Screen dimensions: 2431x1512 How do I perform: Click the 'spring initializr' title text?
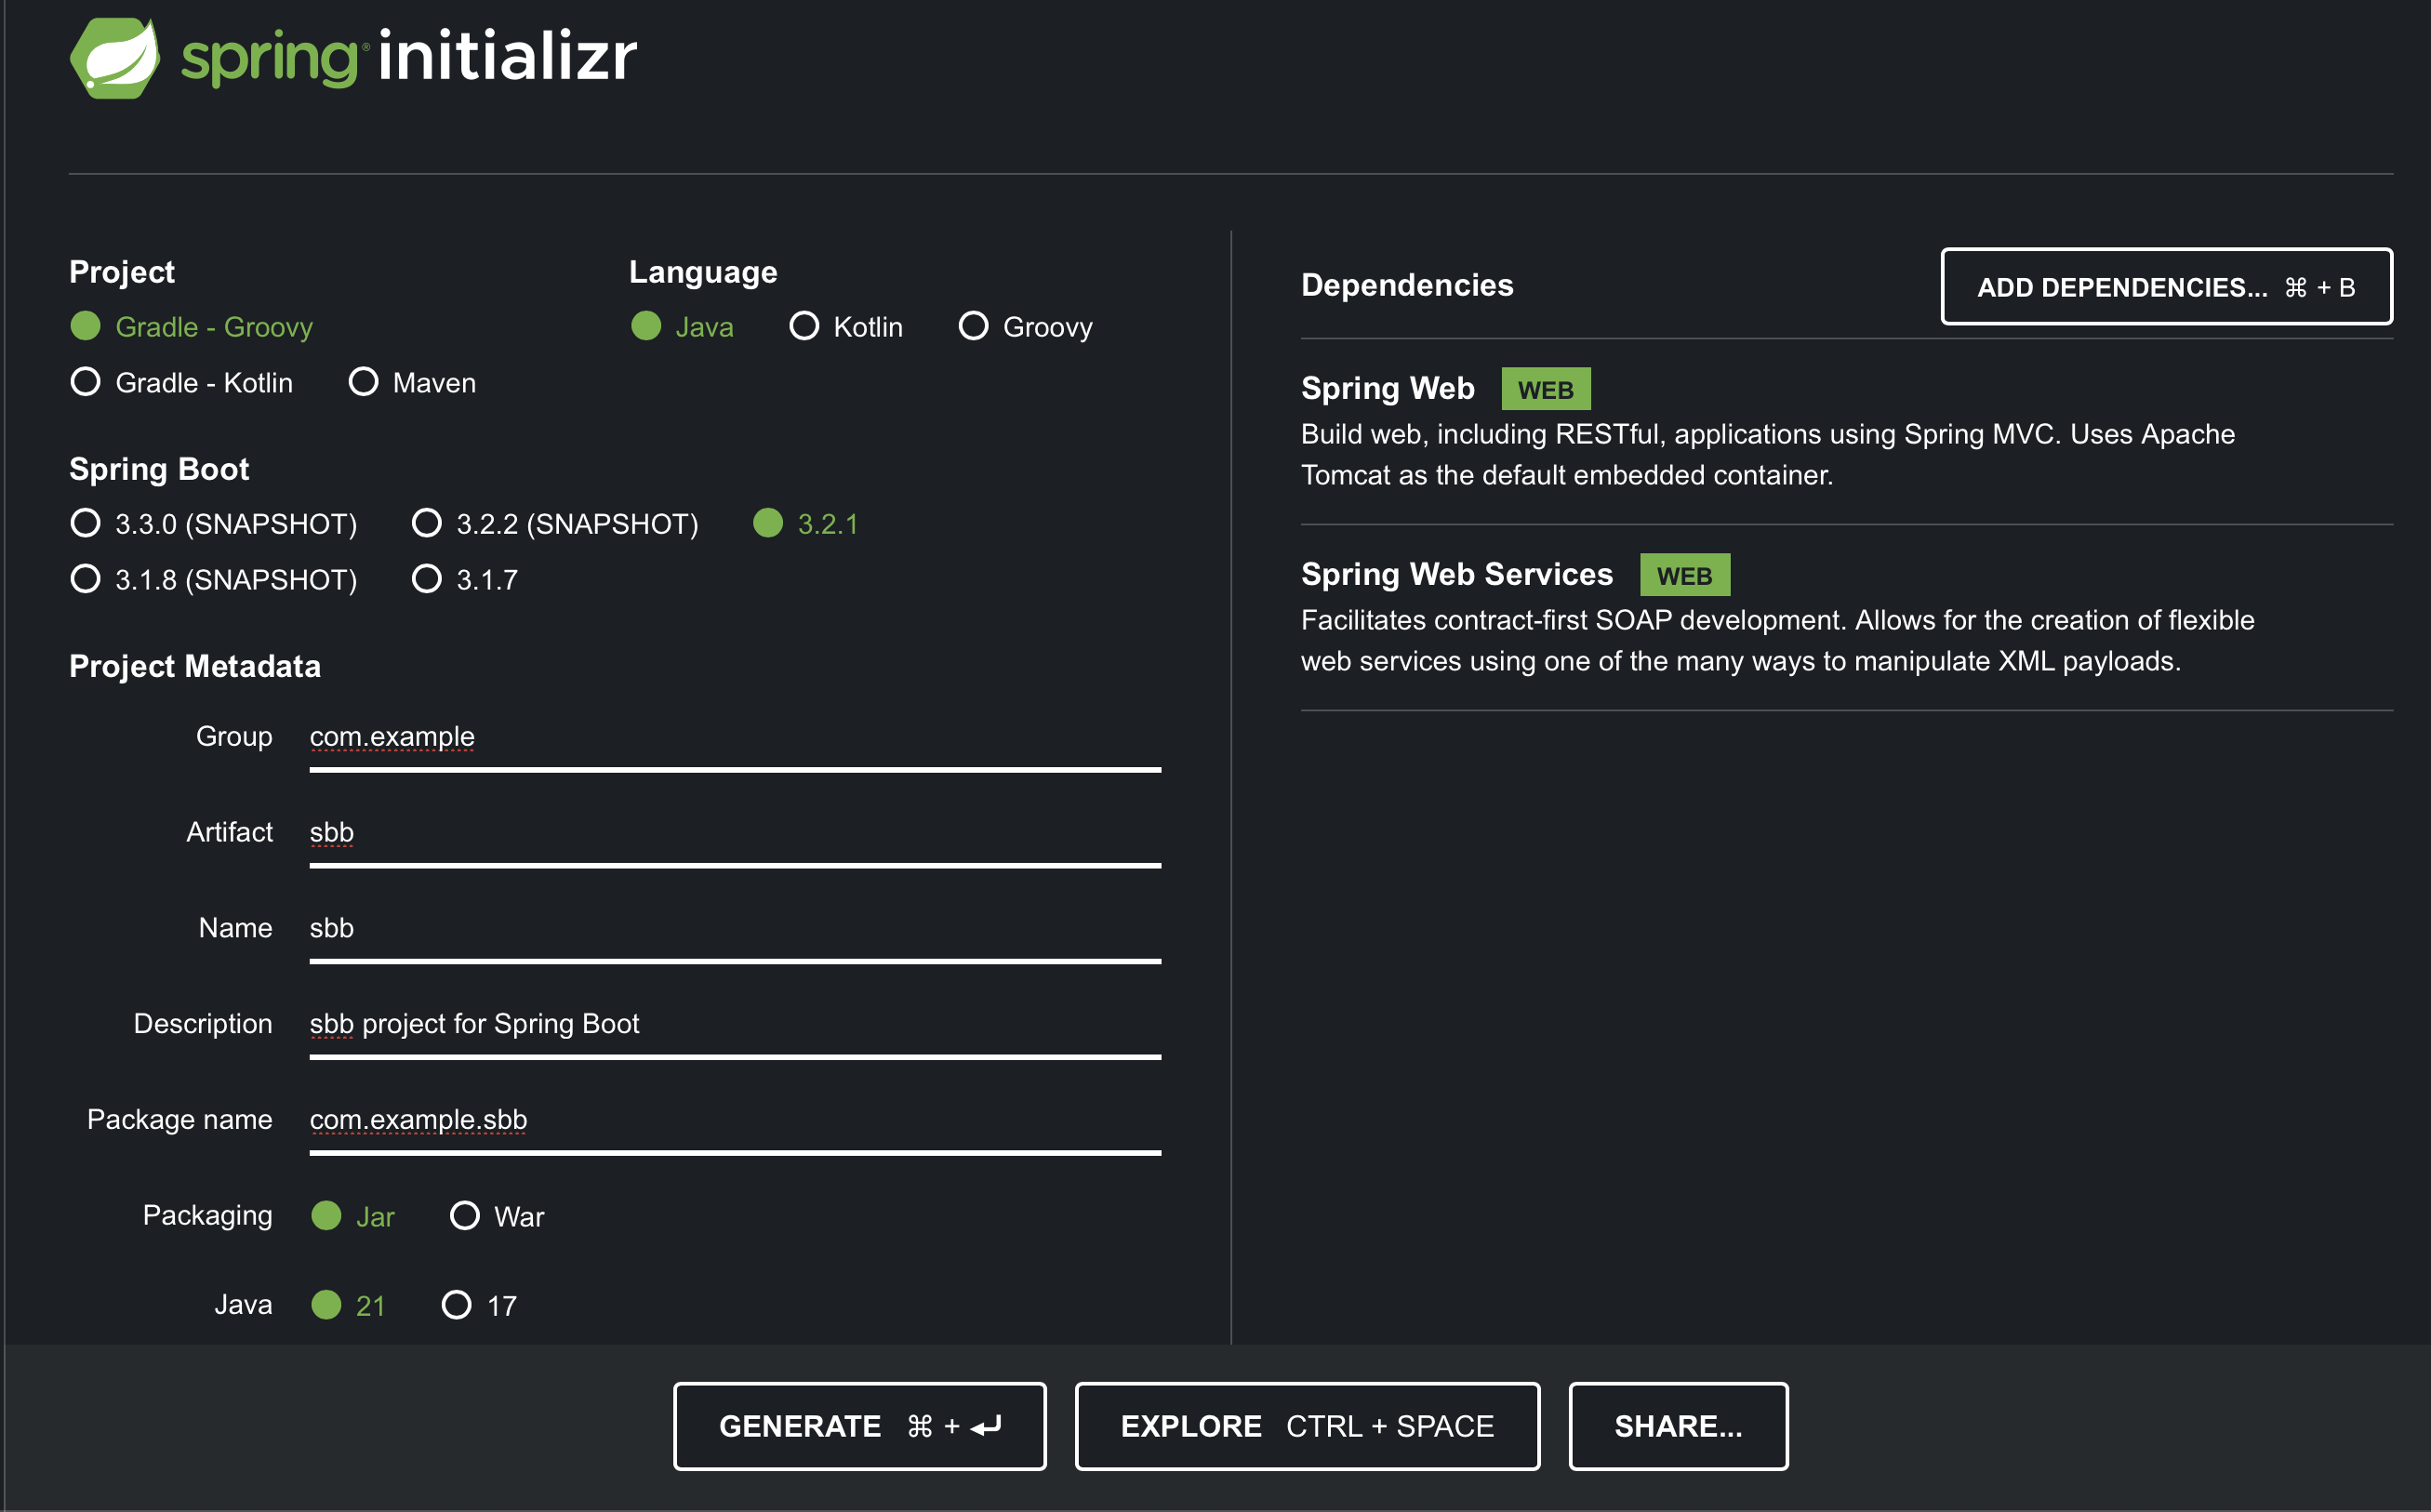(408, 57)
